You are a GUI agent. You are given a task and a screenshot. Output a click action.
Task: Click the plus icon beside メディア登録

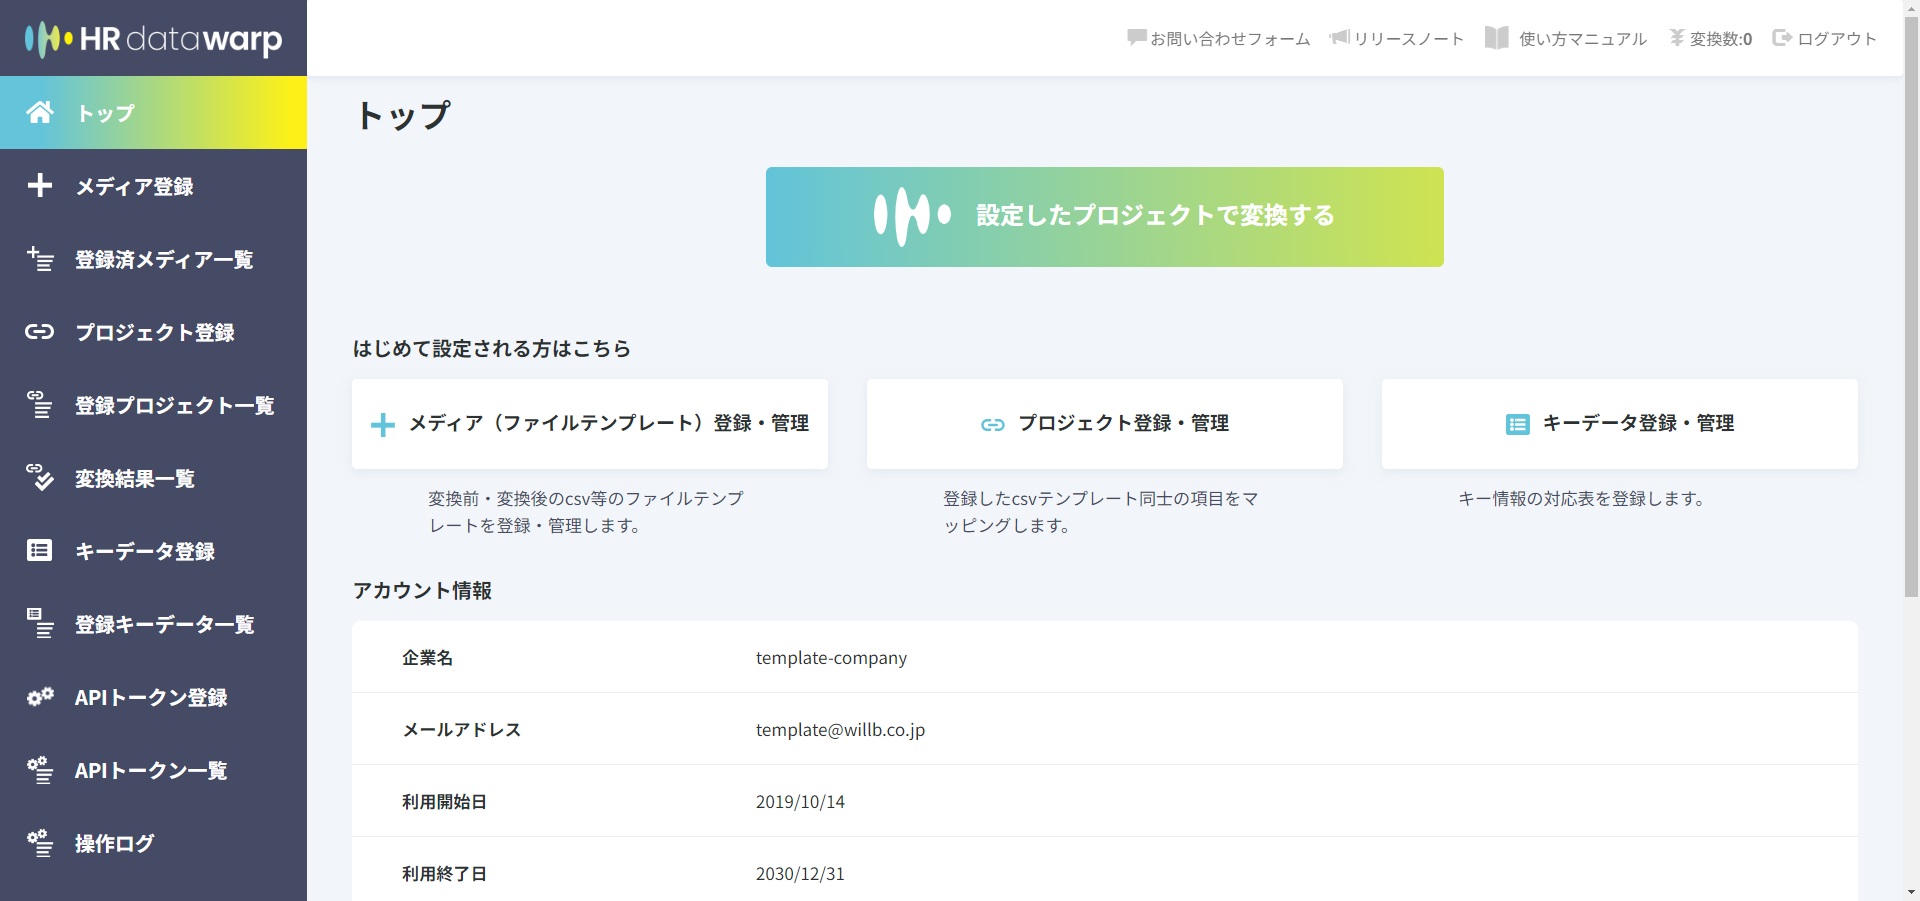(x=40, y=185)
